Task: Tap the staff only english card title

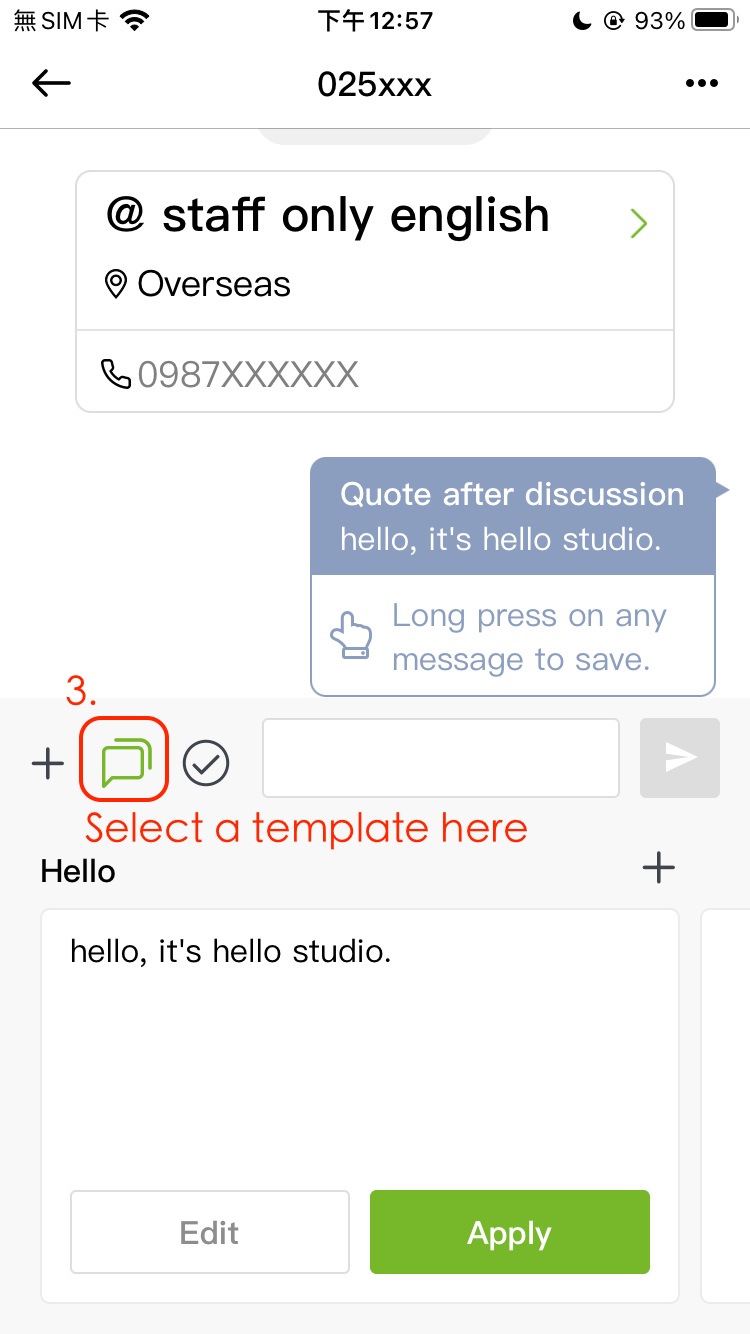Action: [x=328, y=216]
